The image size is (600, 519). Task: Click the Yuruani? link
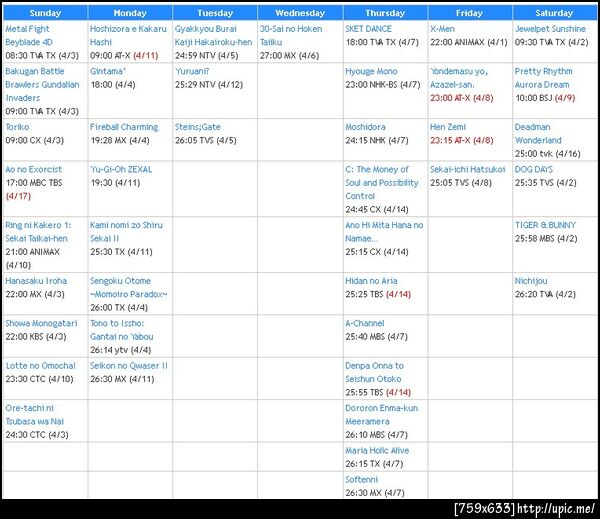click(192, 71)
